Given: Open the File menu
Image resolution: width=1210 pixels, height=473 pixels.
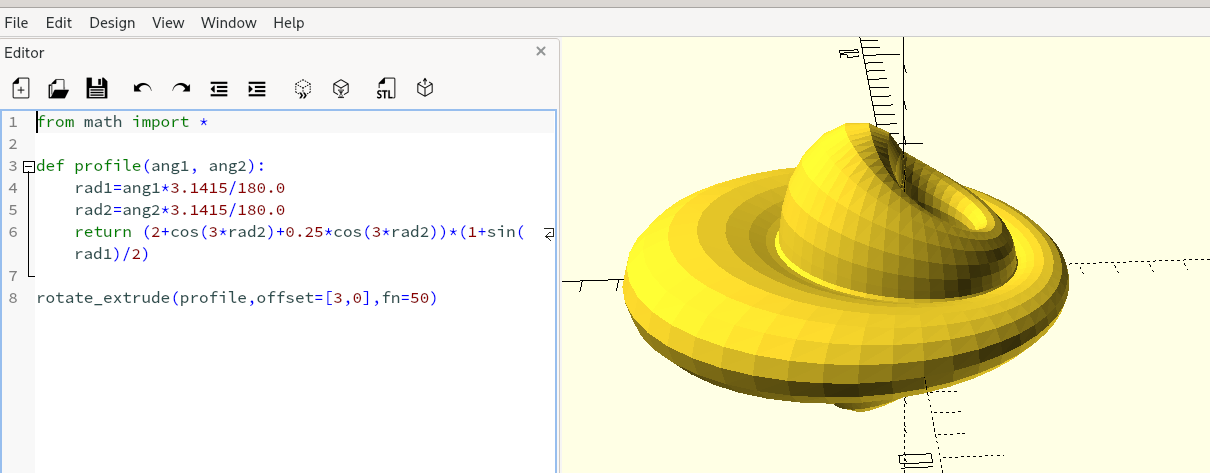Looking at the screenshot, I should [16, 22].
